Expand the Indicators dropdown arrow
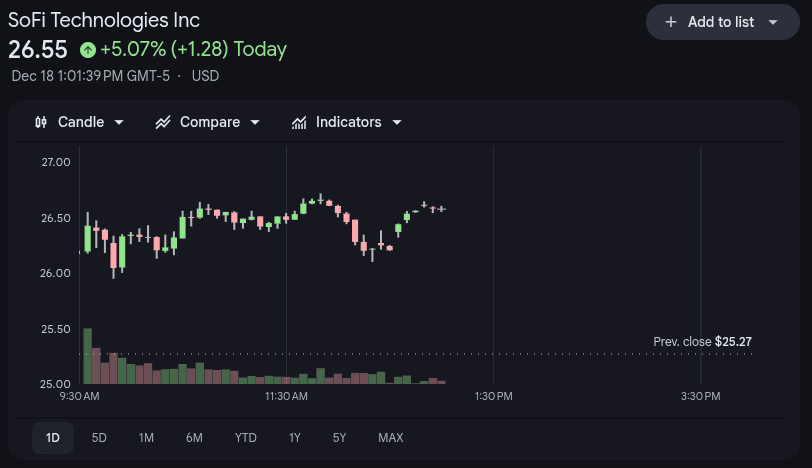 397,122
